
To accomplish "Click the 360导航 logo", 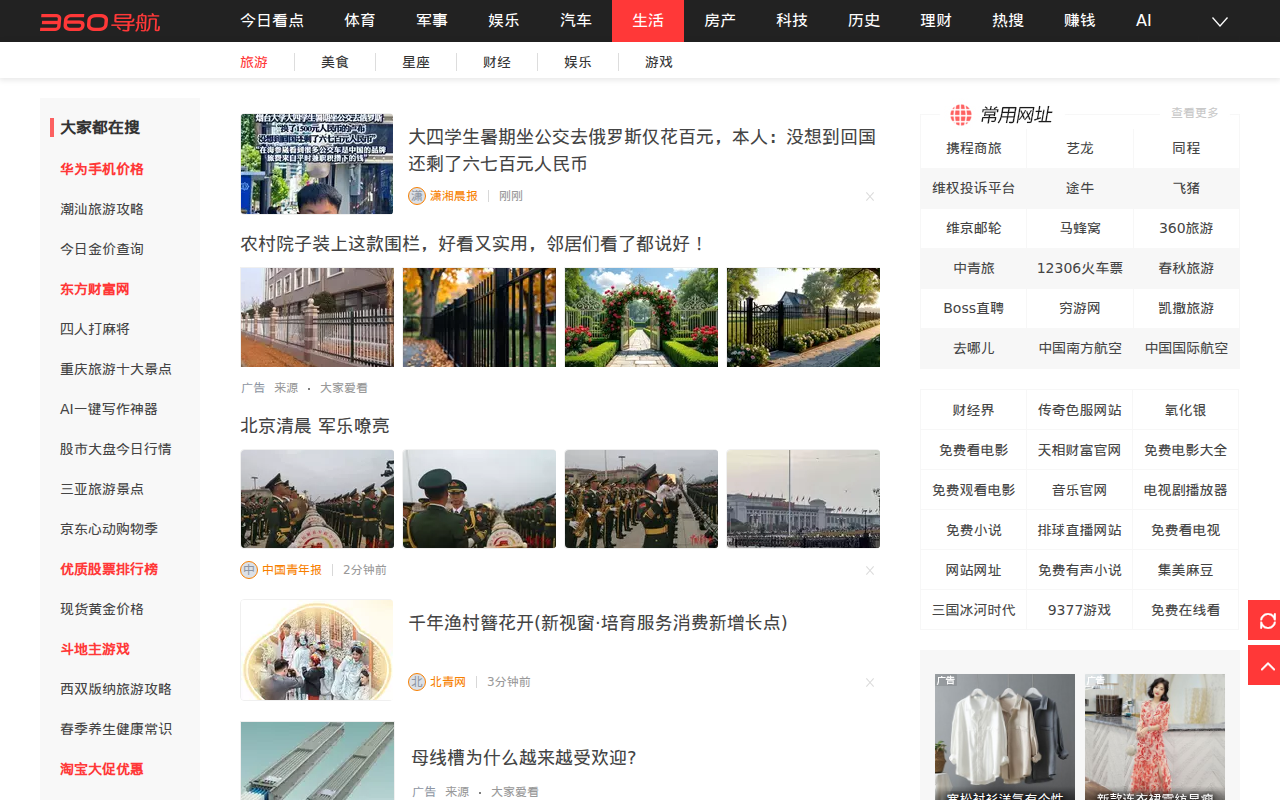I will pos(100,21).
